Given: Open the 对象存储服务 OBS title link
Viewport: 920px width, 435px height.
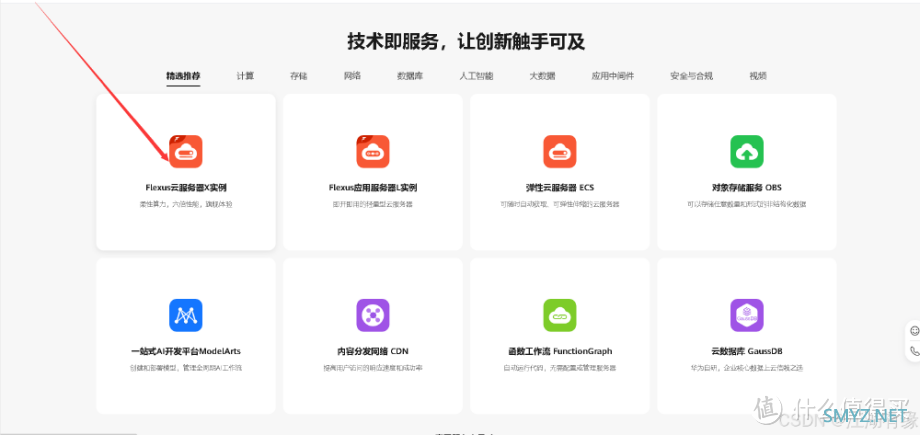Looking at the screenshot, I should tap(747, 188).
